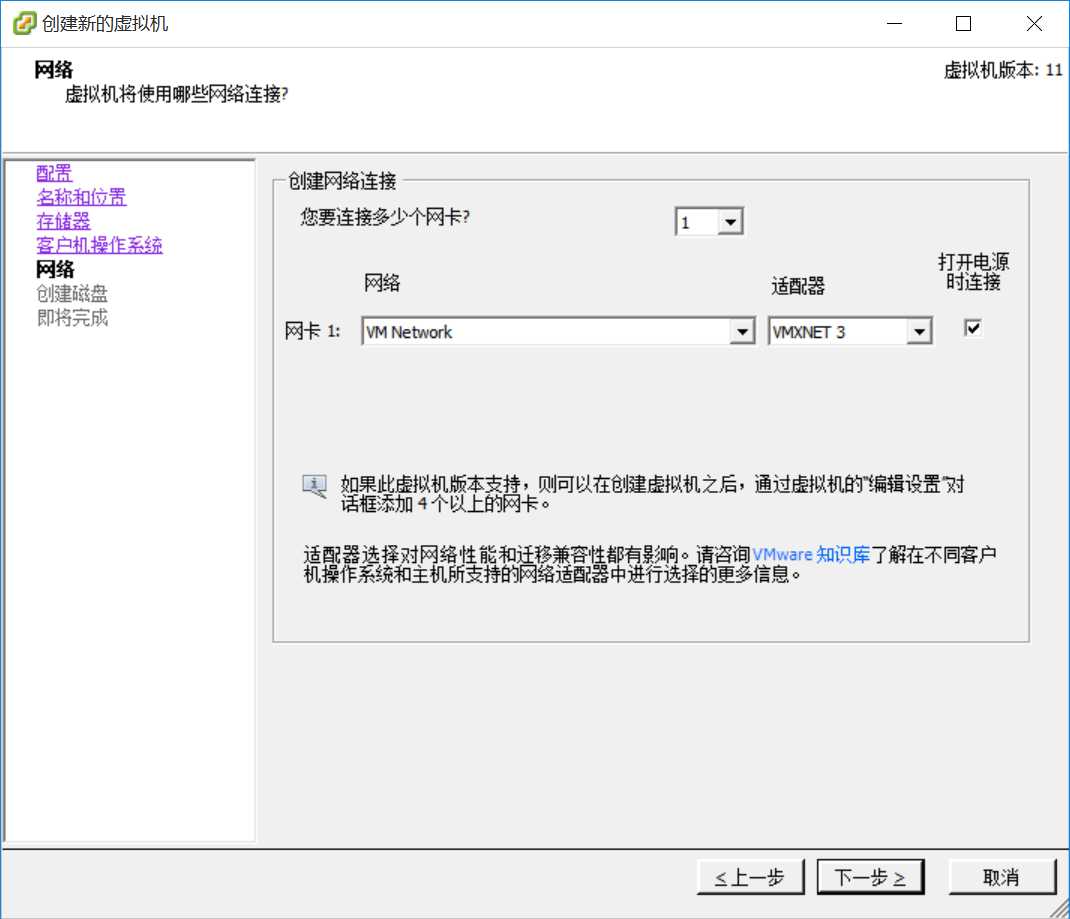Go to the 存储器 step
Screen dimensions: 1070x919
coord(63,221)
